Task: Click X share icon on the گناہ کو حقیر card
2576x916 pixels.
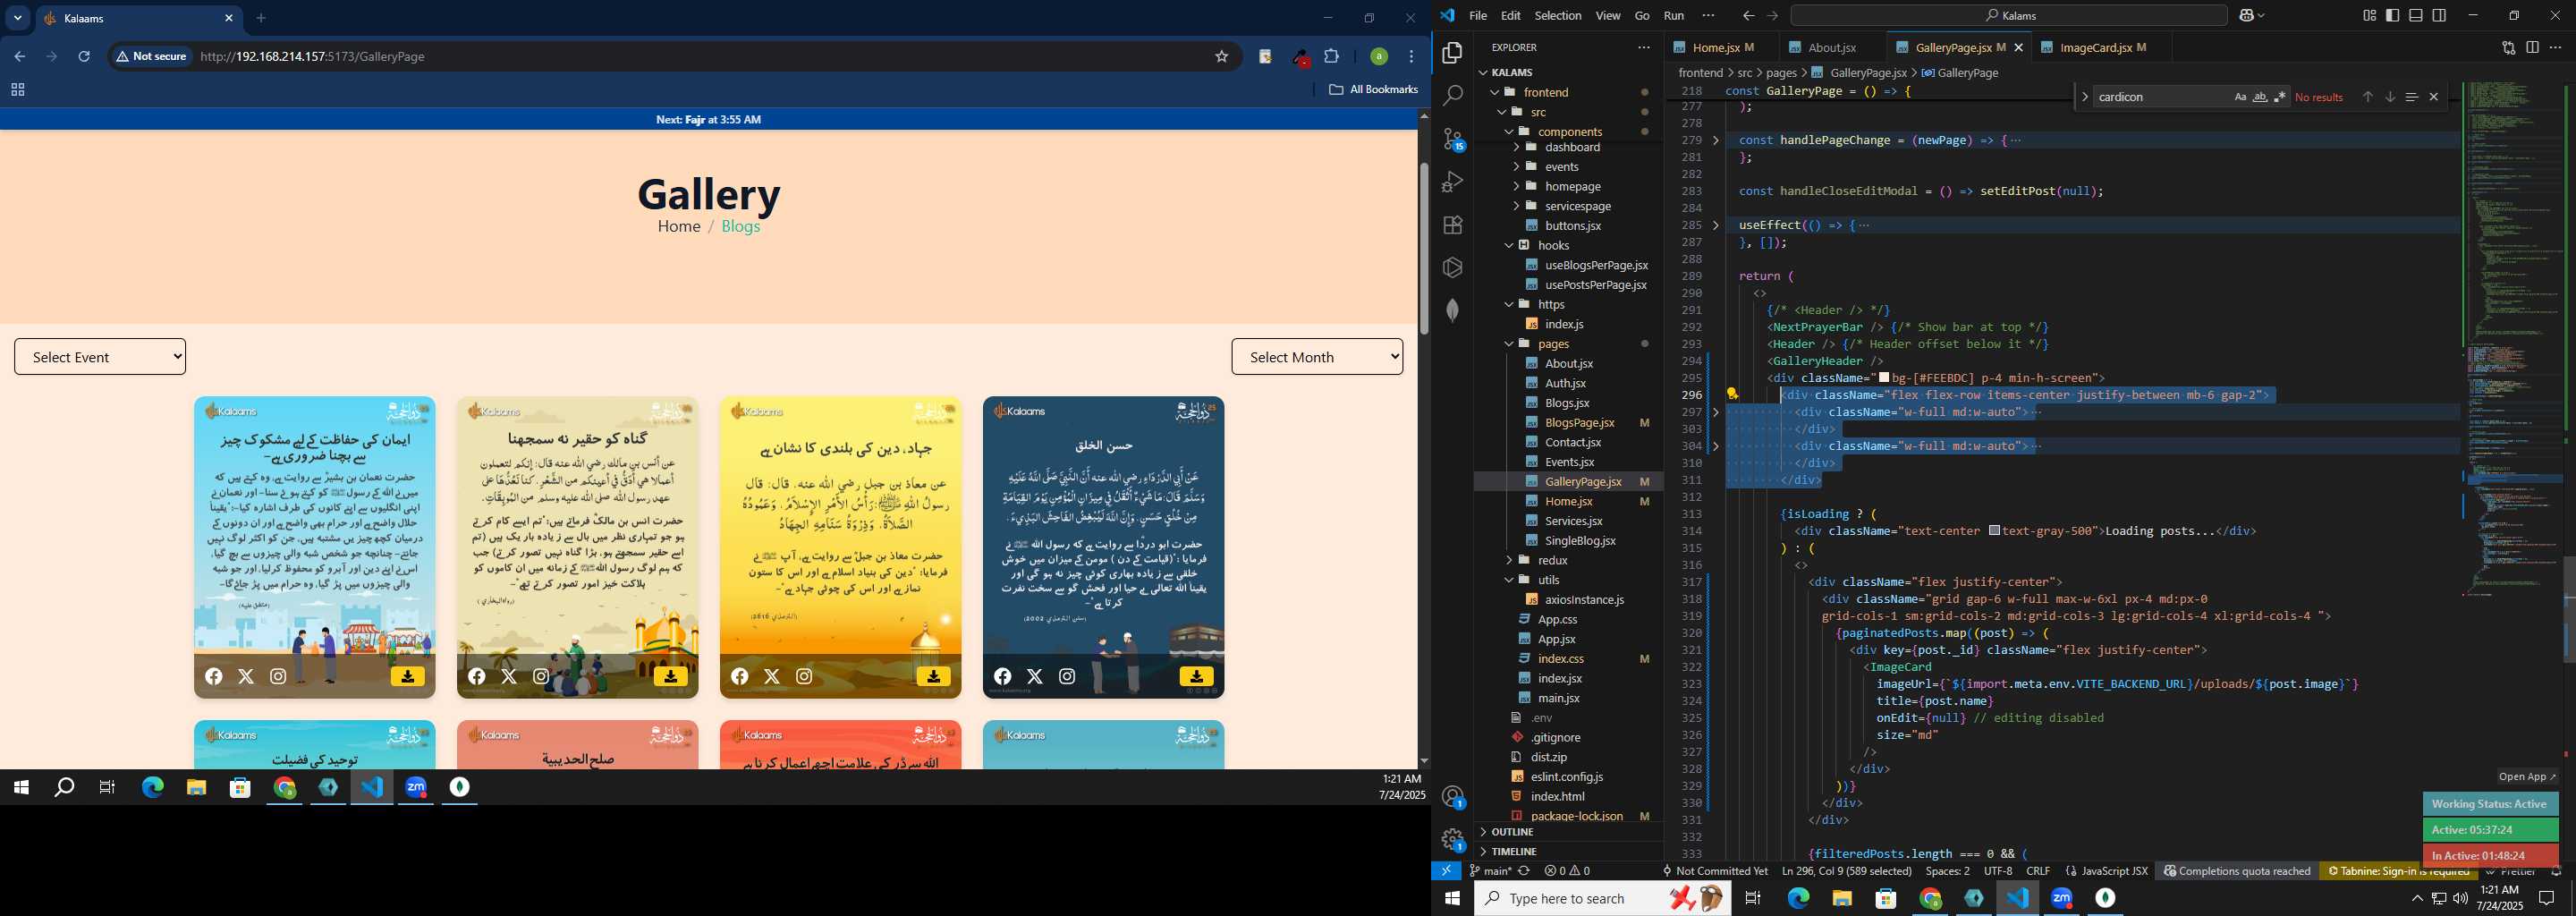Action: coord(509,676)
